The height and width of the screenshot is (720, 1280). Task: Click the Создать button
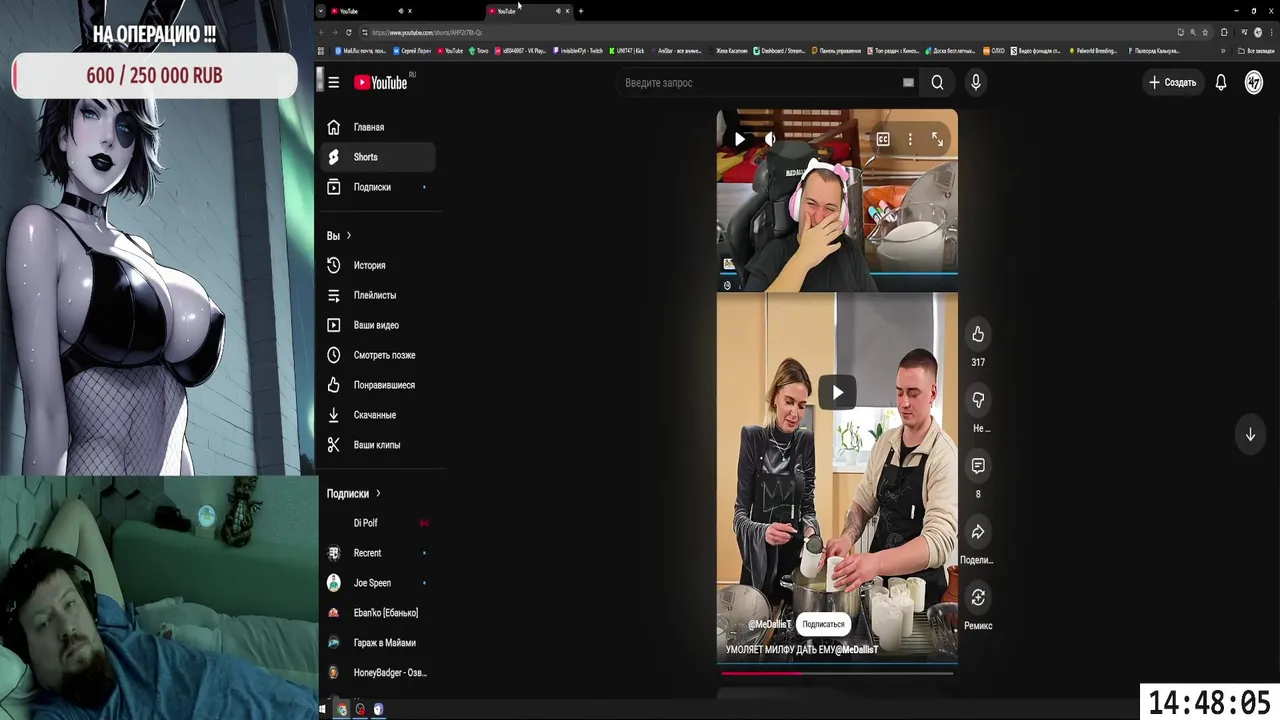1172,83
